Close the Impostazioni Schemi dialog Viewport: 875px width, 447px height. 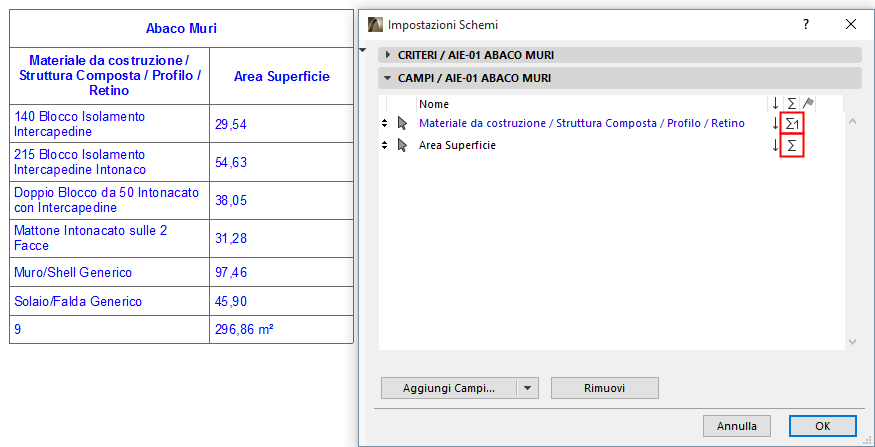[850, 24]
